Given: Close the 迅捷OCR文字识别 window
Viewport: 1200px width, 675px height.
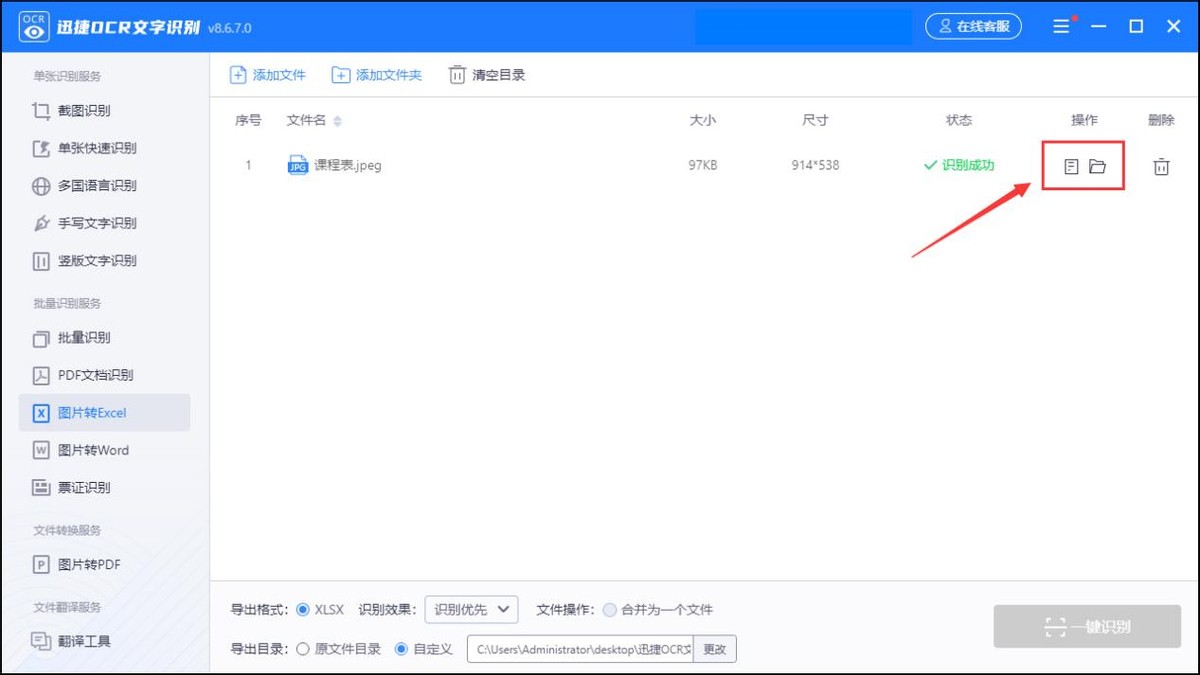Looking at the screenshot, I should point(1174,27).
